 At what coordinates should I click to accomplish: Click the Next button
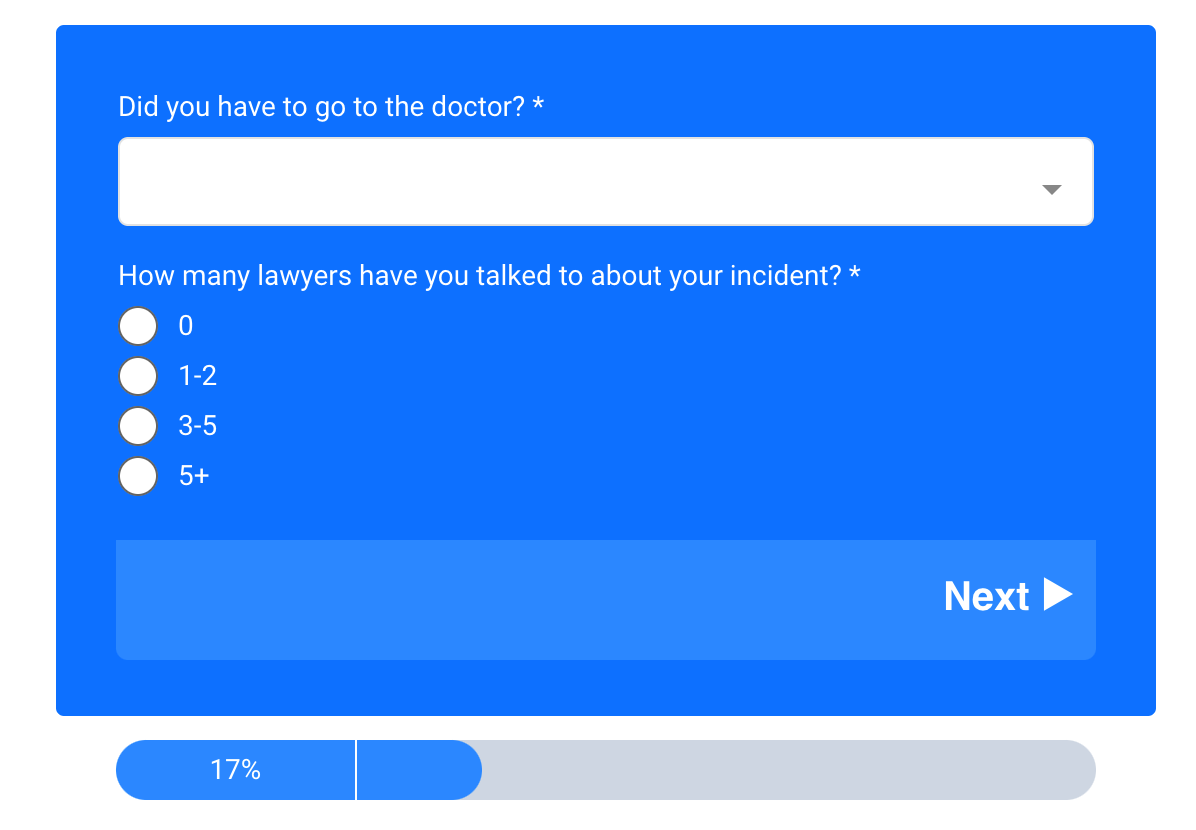tap(1006, 597)
